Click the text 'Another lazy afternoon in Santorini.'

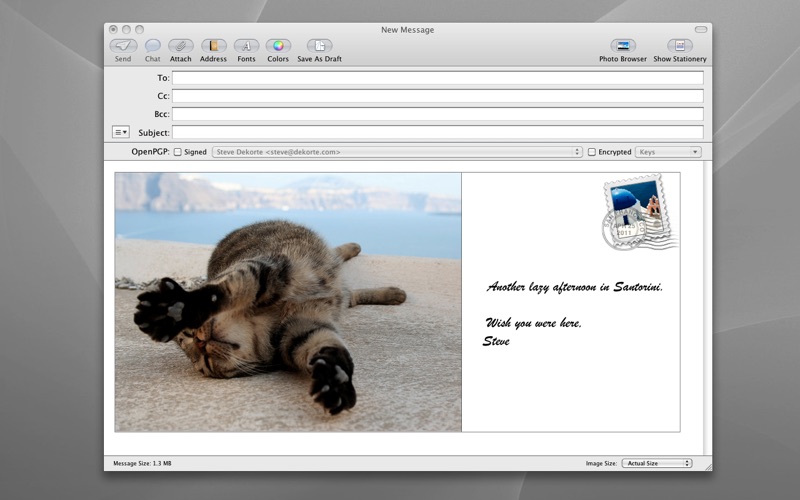point(575,287)
